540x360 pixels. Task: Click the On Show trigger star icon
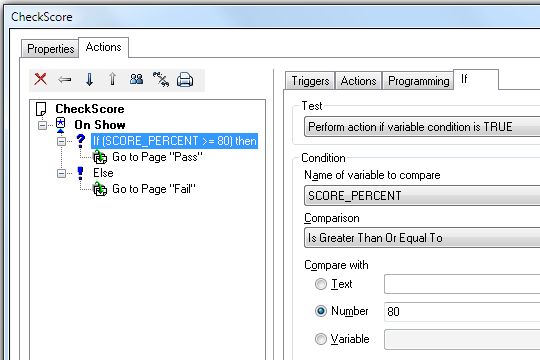pos(61,124)
